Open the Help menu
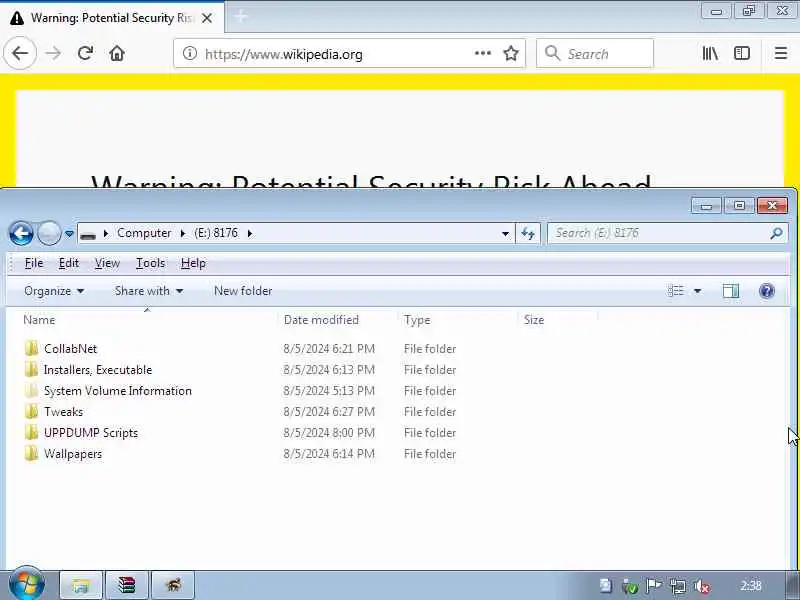This screenshot has width=800, height=600. click(x=193, y=263)
